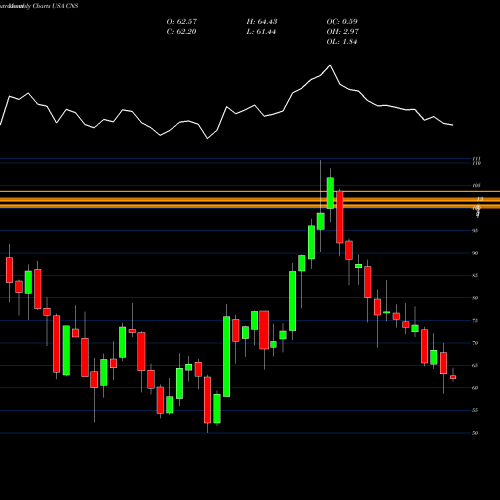Click the high value H: 64.43
The width and height of the screenshot is (500, 500).
pos(262,22)
